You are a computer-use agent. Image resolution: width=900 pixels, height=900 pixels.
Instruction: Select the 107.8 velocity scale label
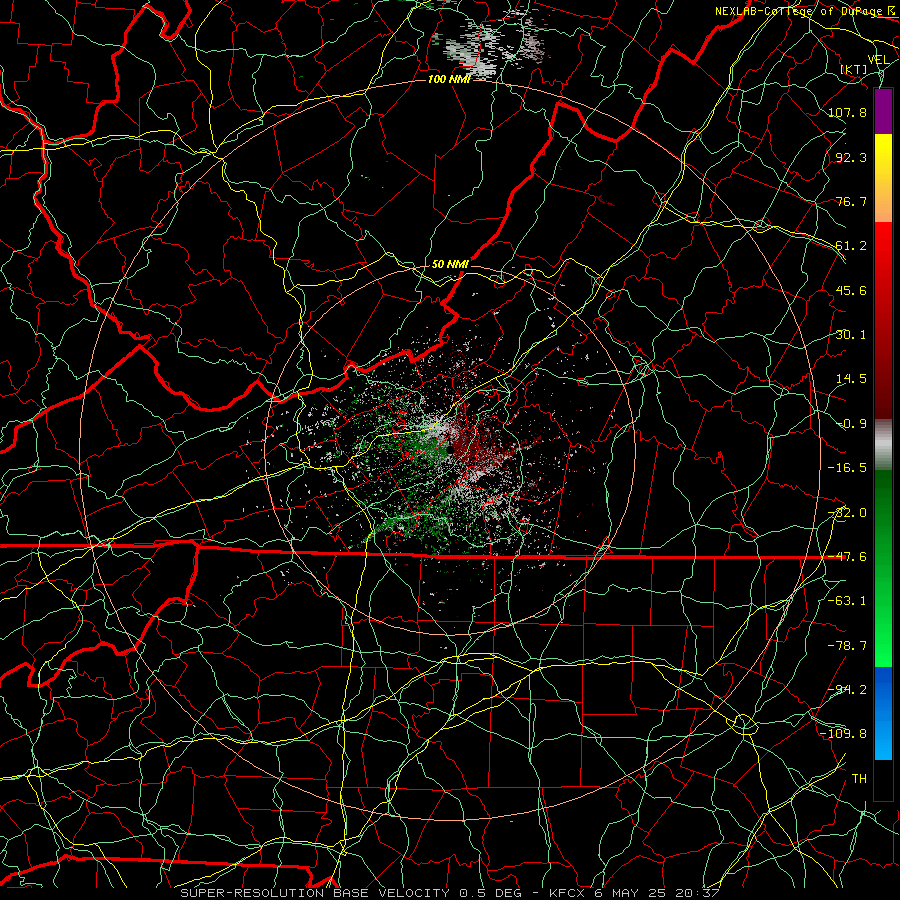point(847,112)
